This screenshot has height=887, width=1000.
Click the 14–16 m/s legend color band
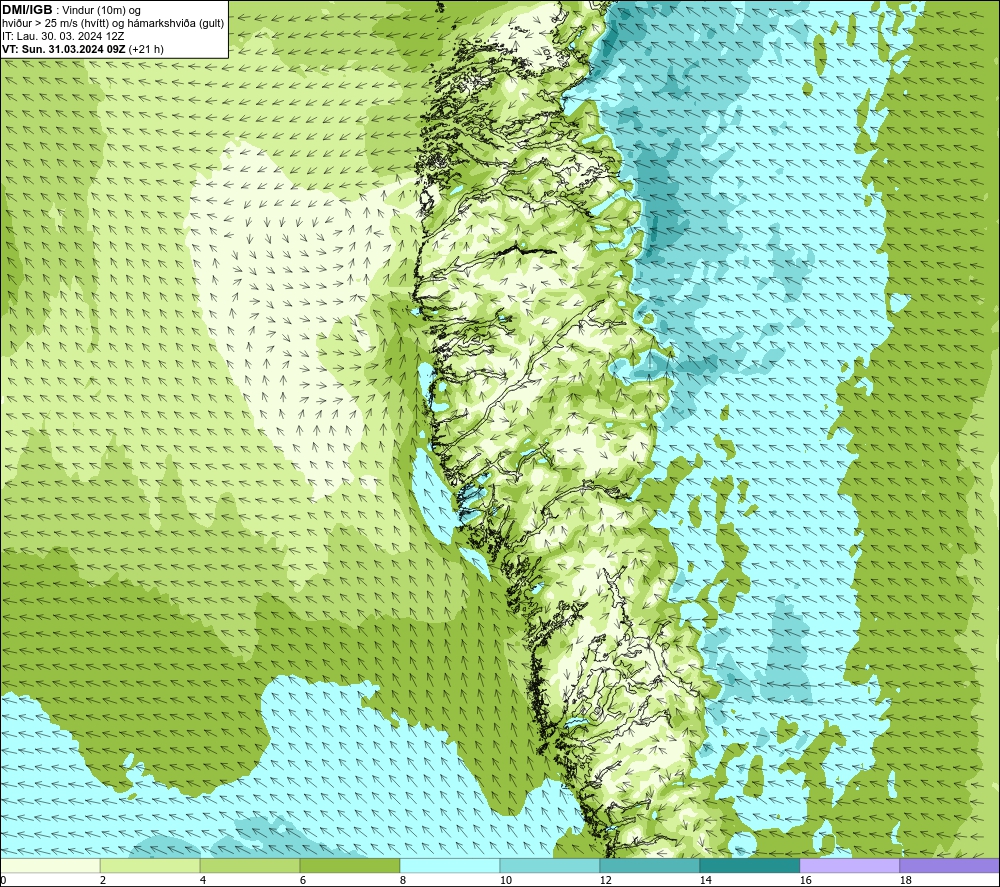[749, 865]
